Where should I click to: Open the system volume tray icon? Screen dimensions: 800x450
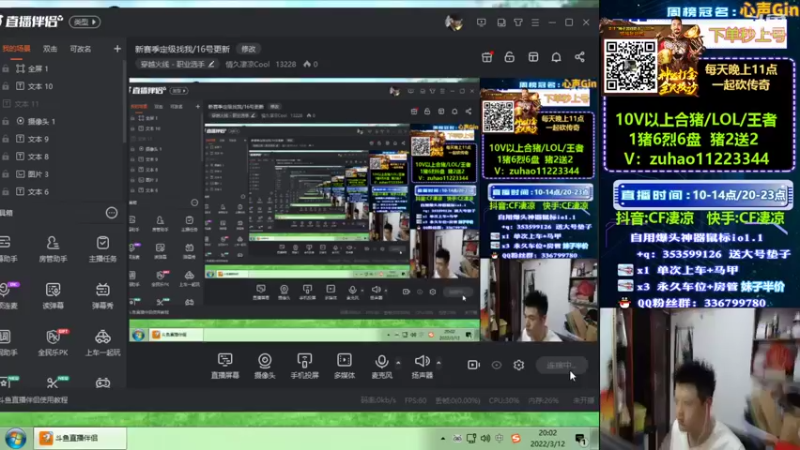click(x=485, y=438)
